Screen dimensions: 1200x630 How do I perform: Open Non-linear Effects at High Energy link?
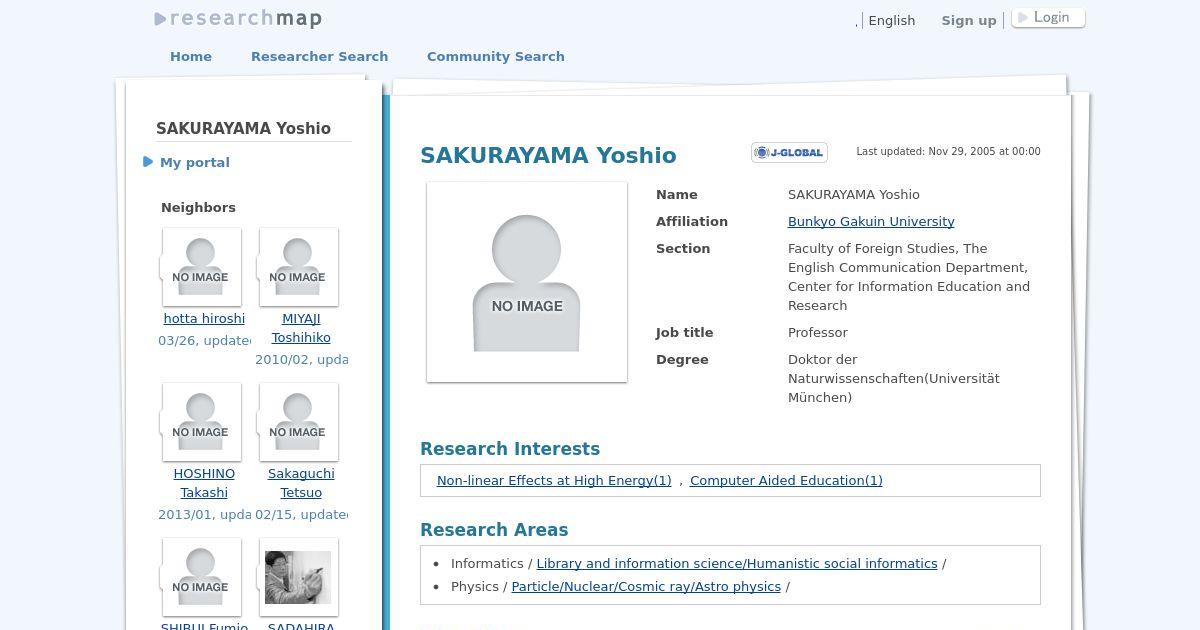(554, 481)
